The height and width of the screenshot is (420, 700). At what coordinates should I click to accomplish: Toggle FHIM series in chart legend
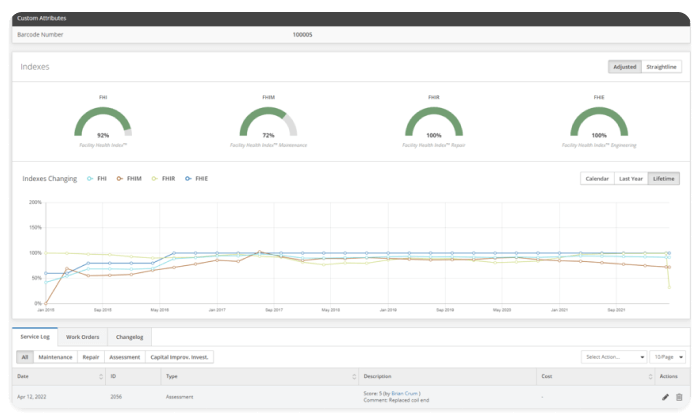[128, 178]
